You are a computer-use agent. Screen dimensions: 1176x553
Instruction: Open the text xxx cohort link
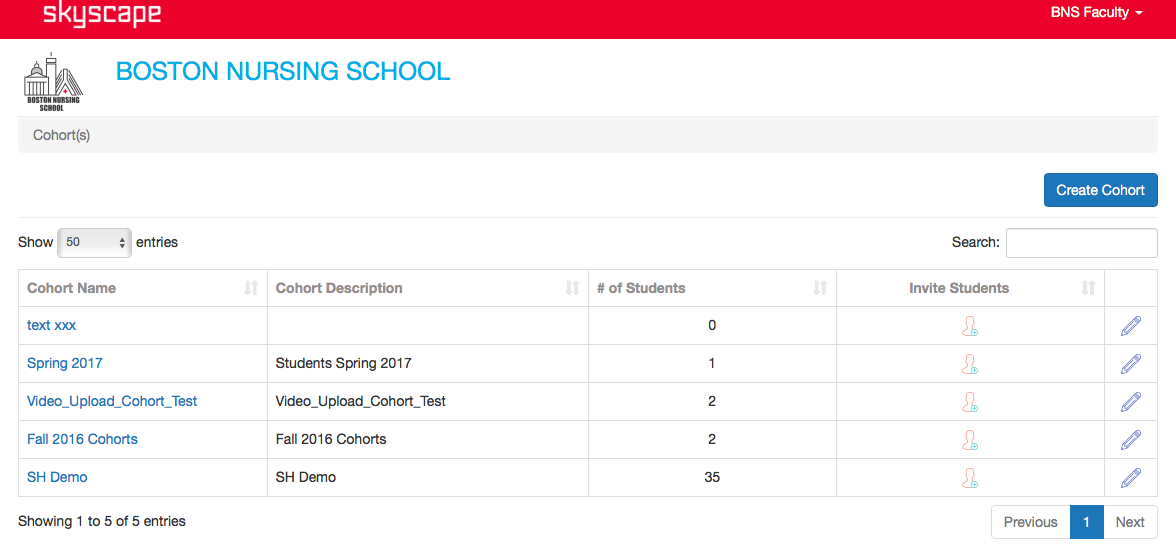(52, 326)
